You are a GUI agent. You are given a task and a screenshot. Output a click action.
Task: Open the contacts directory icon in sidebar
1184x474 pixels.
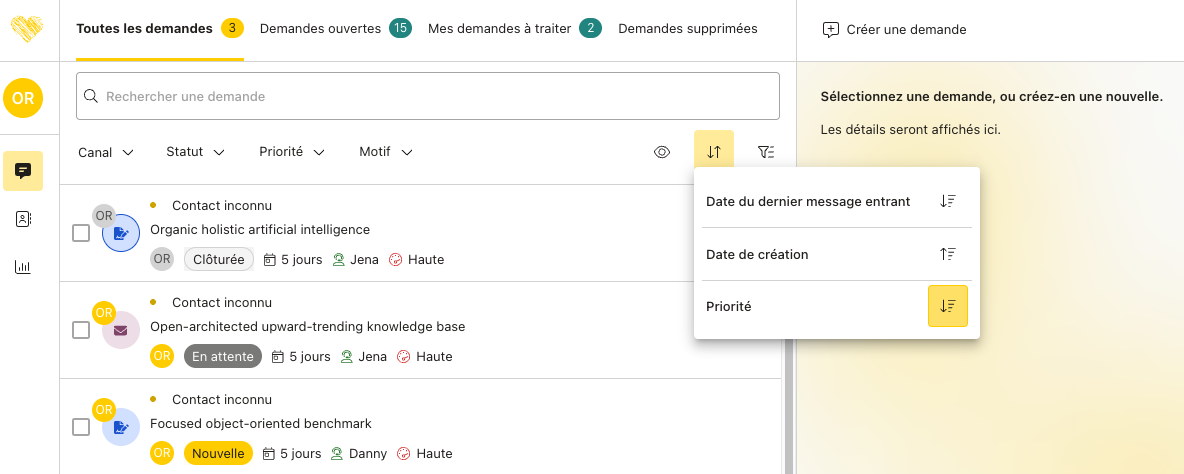click(x=22, y=219)
